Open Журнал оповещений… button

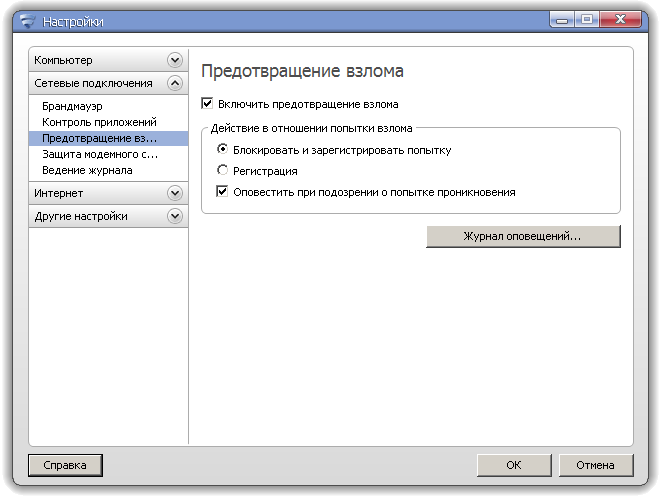click(523, 236)
